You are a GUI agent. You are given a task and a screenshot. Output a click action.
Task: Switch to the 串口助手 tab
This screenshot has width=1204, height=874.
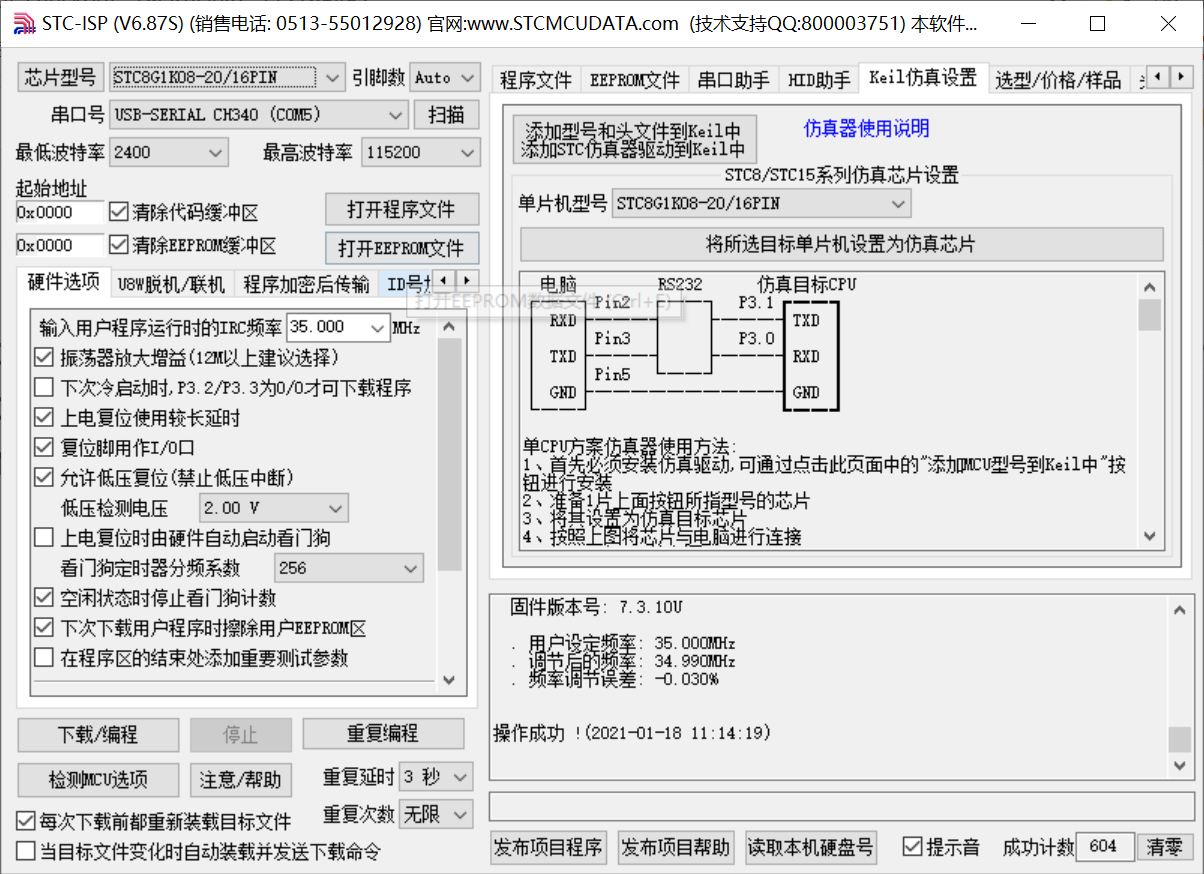pos(733,80)
